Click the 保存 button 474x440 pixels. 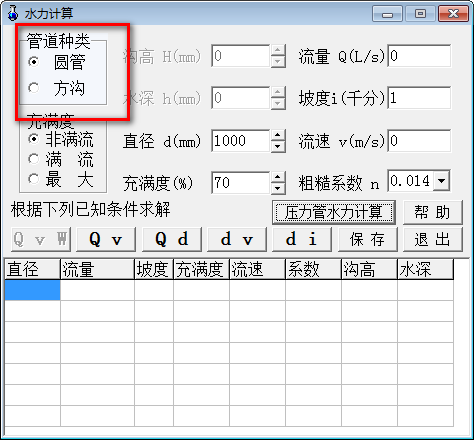click(368, 239)
